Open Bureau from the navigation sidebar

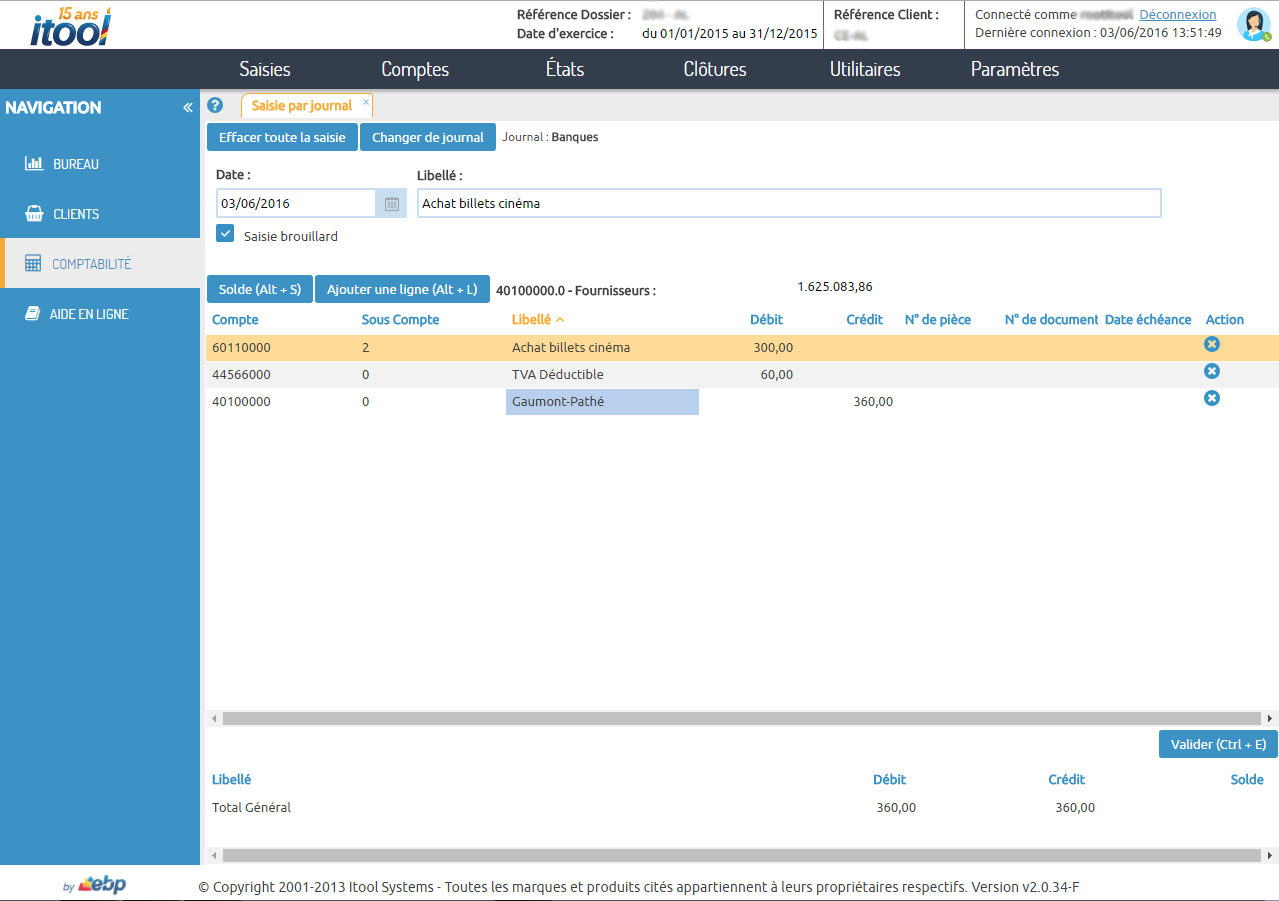click(76, 164)
